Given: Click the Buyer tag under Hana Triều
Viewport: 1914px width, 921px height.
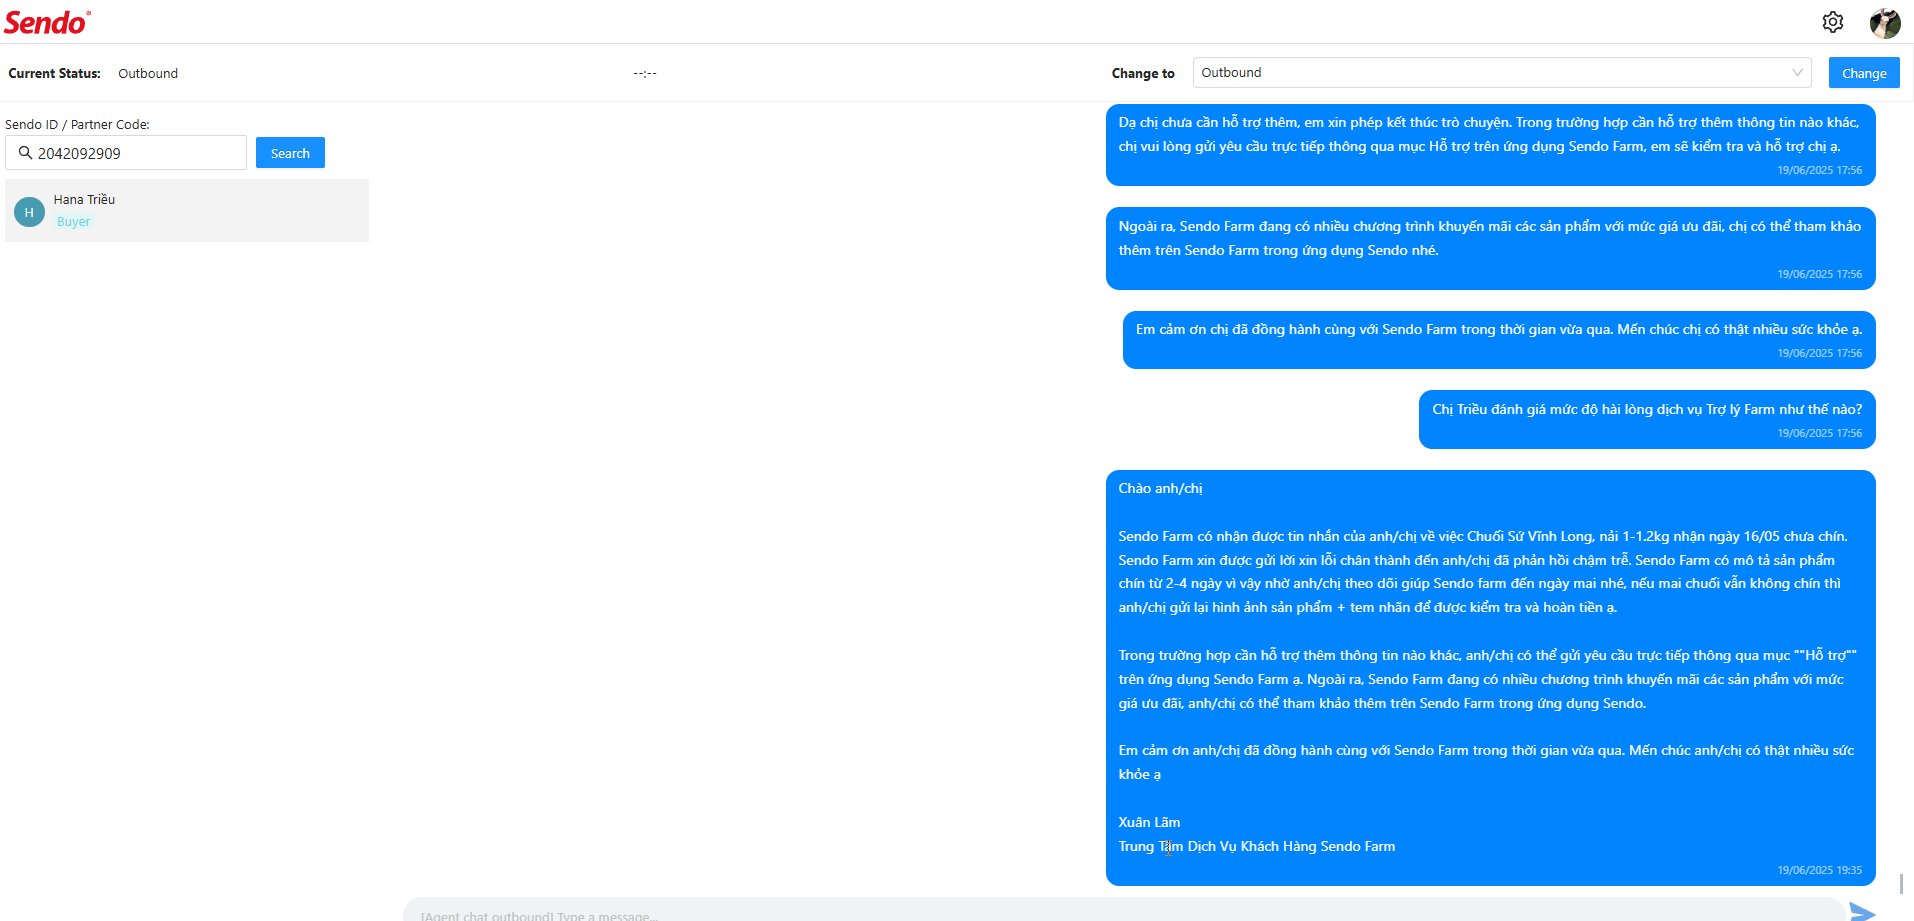Looking at the screenshot, I should click(73, 222).
